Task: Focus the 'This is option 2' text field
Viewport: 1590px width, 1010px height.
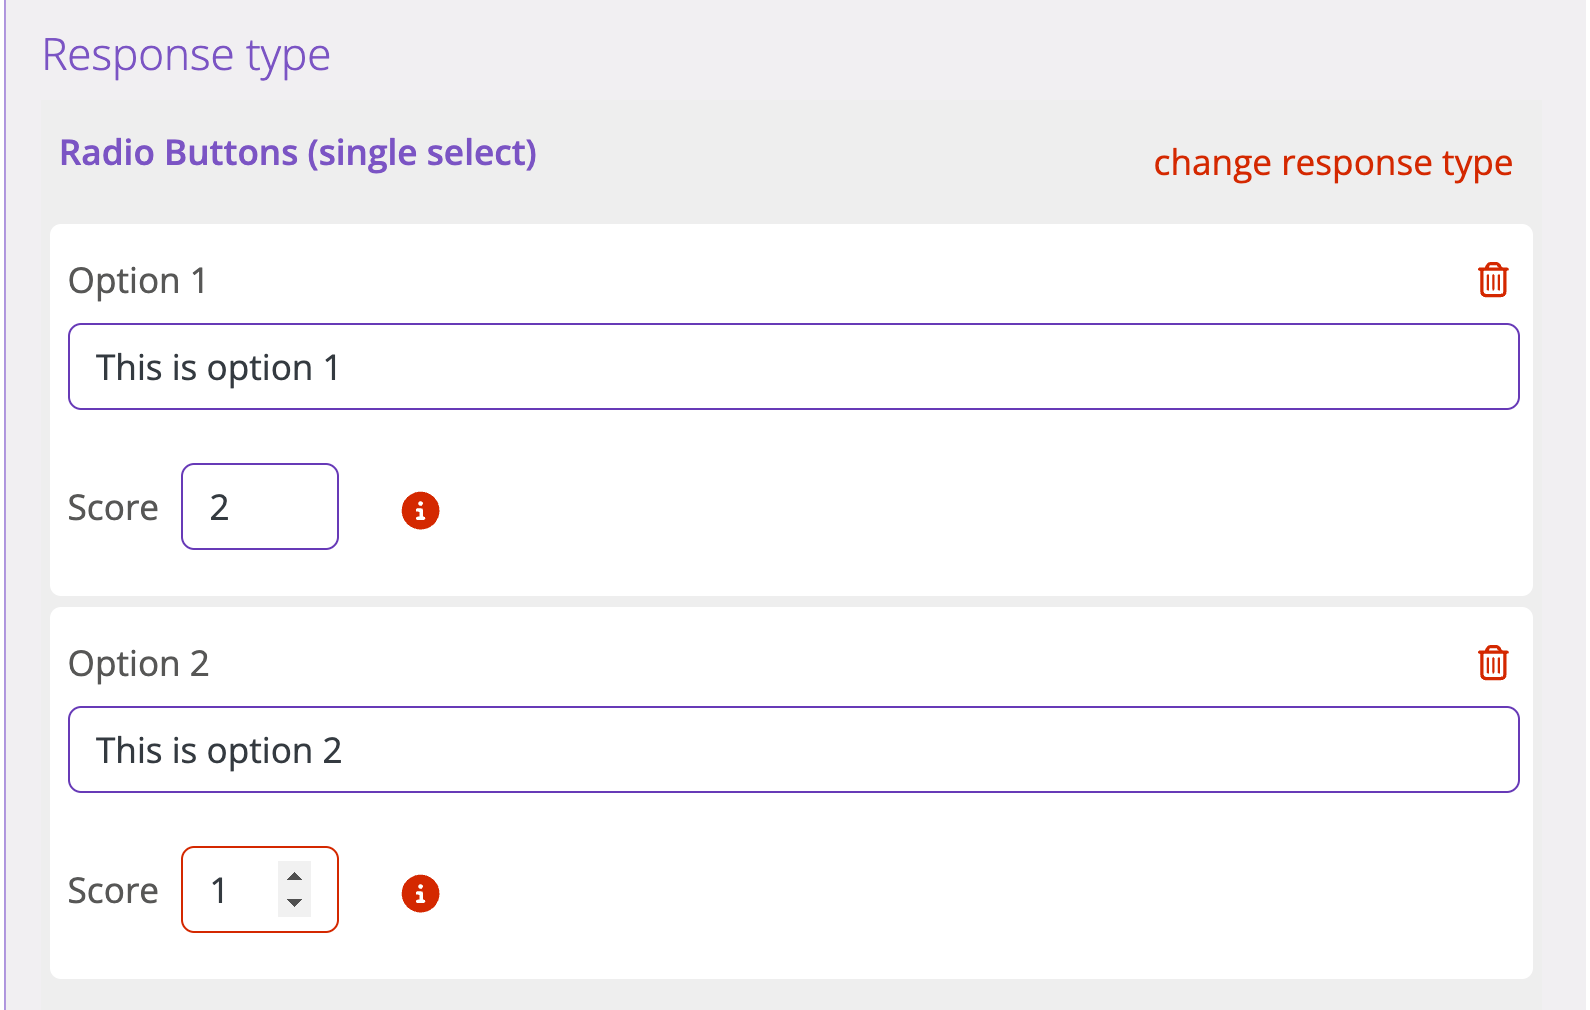Action: tap(794, 750)
